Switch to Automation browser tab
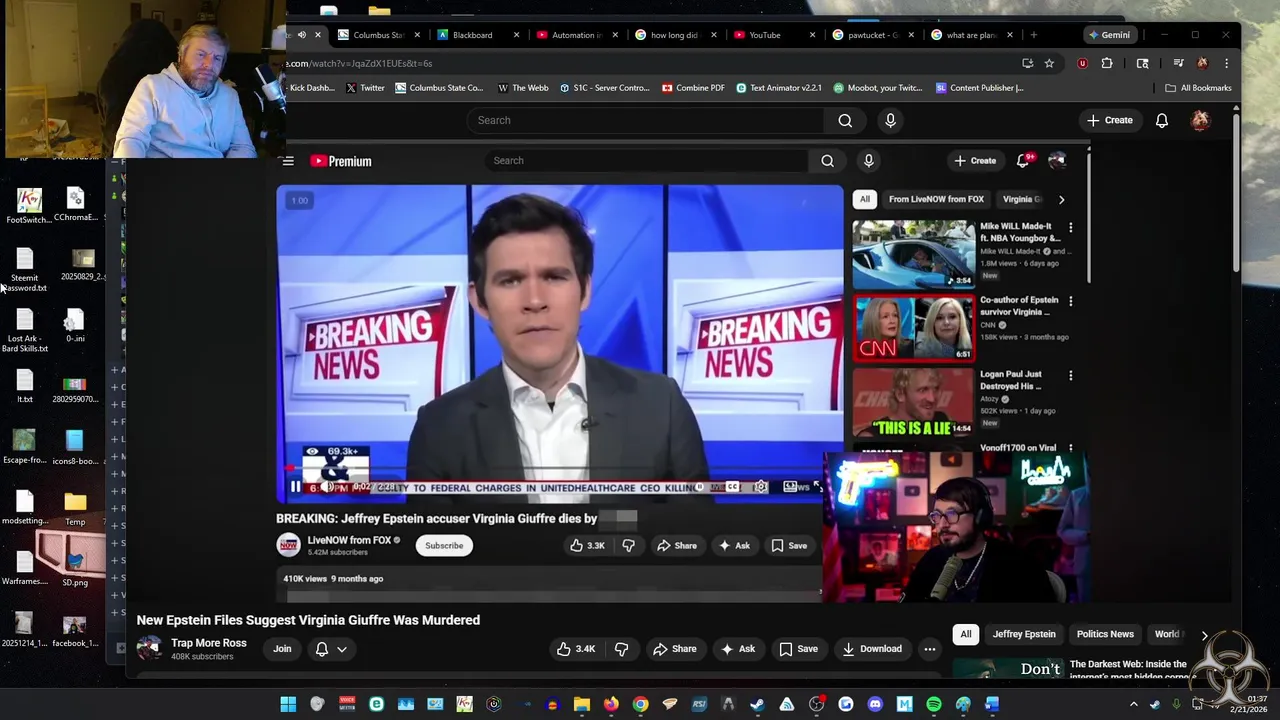 coord(577,35)
